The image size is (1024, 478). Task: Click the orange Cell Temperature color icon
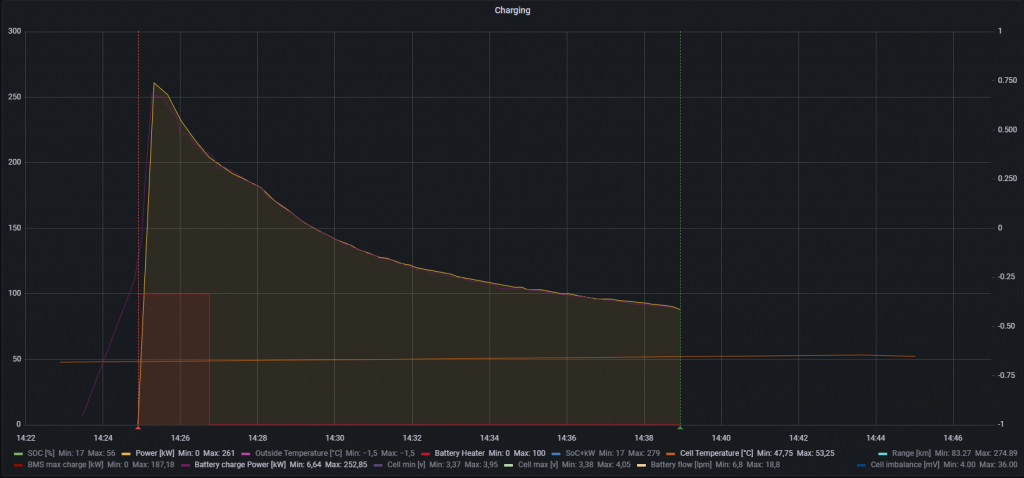coord(671,453)
